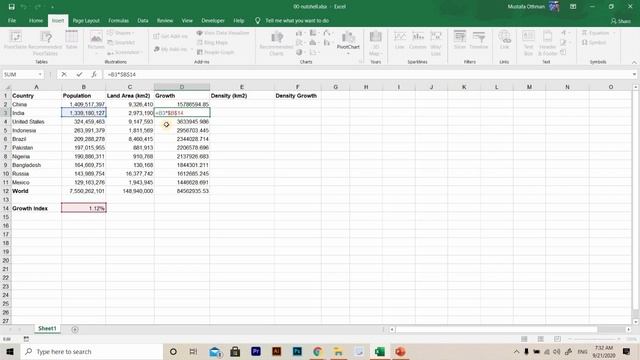The height and width of the screenshot is (360, 640).
Task: Insert a Win/Loss sparkline
Action: pos(436,43)
